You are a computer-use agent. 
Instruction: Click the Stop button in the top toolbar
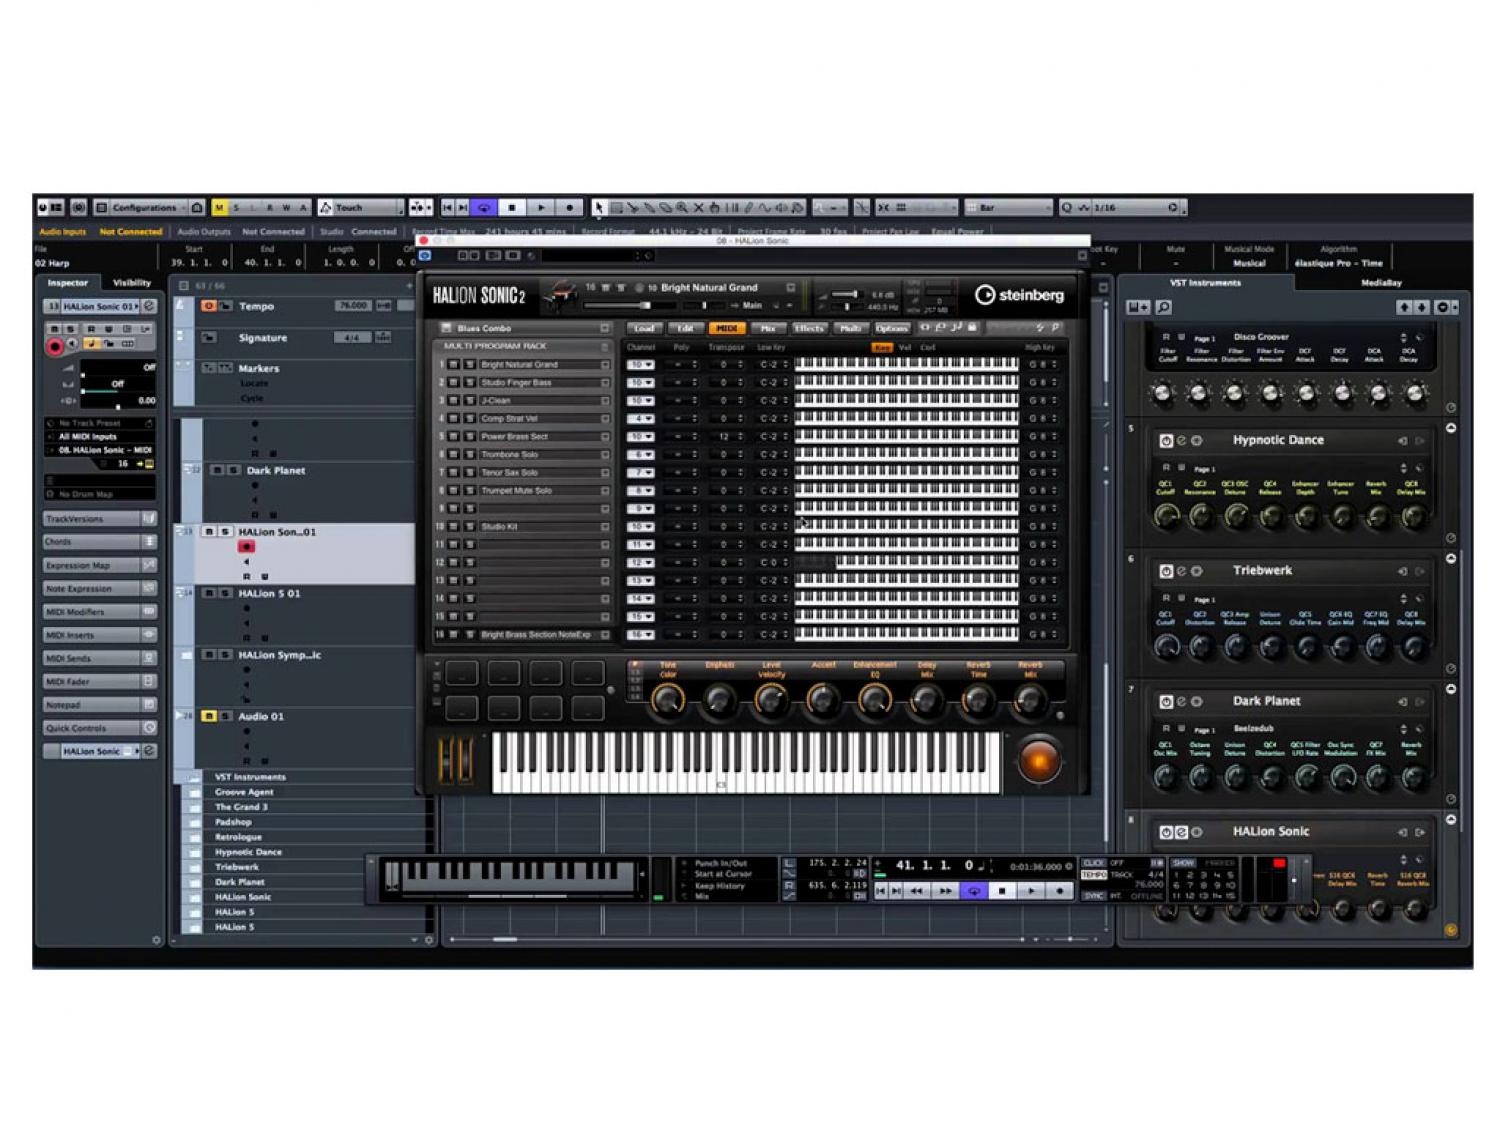point(512,208)
